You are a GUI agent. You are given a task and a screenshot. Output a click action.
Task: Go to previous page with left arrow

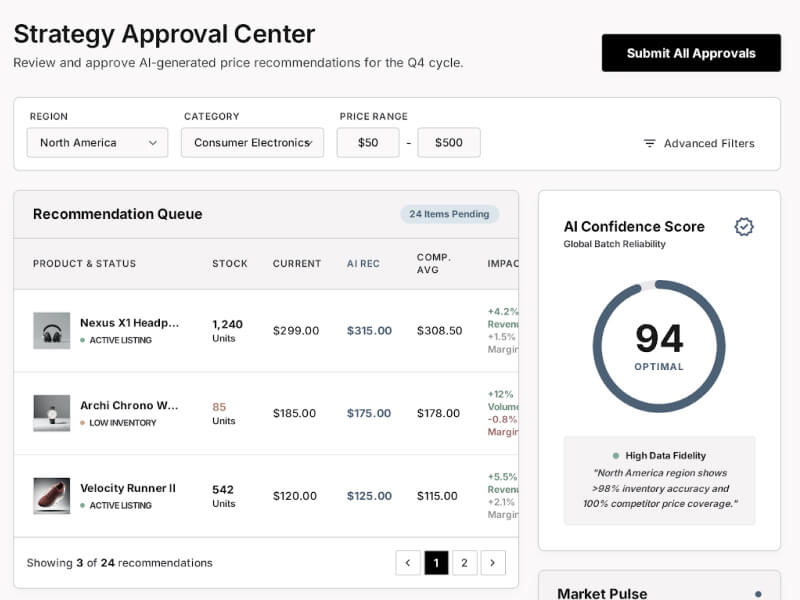408,563
